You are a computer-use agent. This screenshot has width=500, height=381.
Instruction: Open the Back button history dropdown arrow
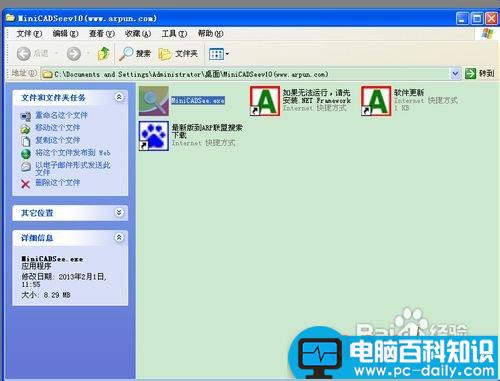click(x=56, y=53)
